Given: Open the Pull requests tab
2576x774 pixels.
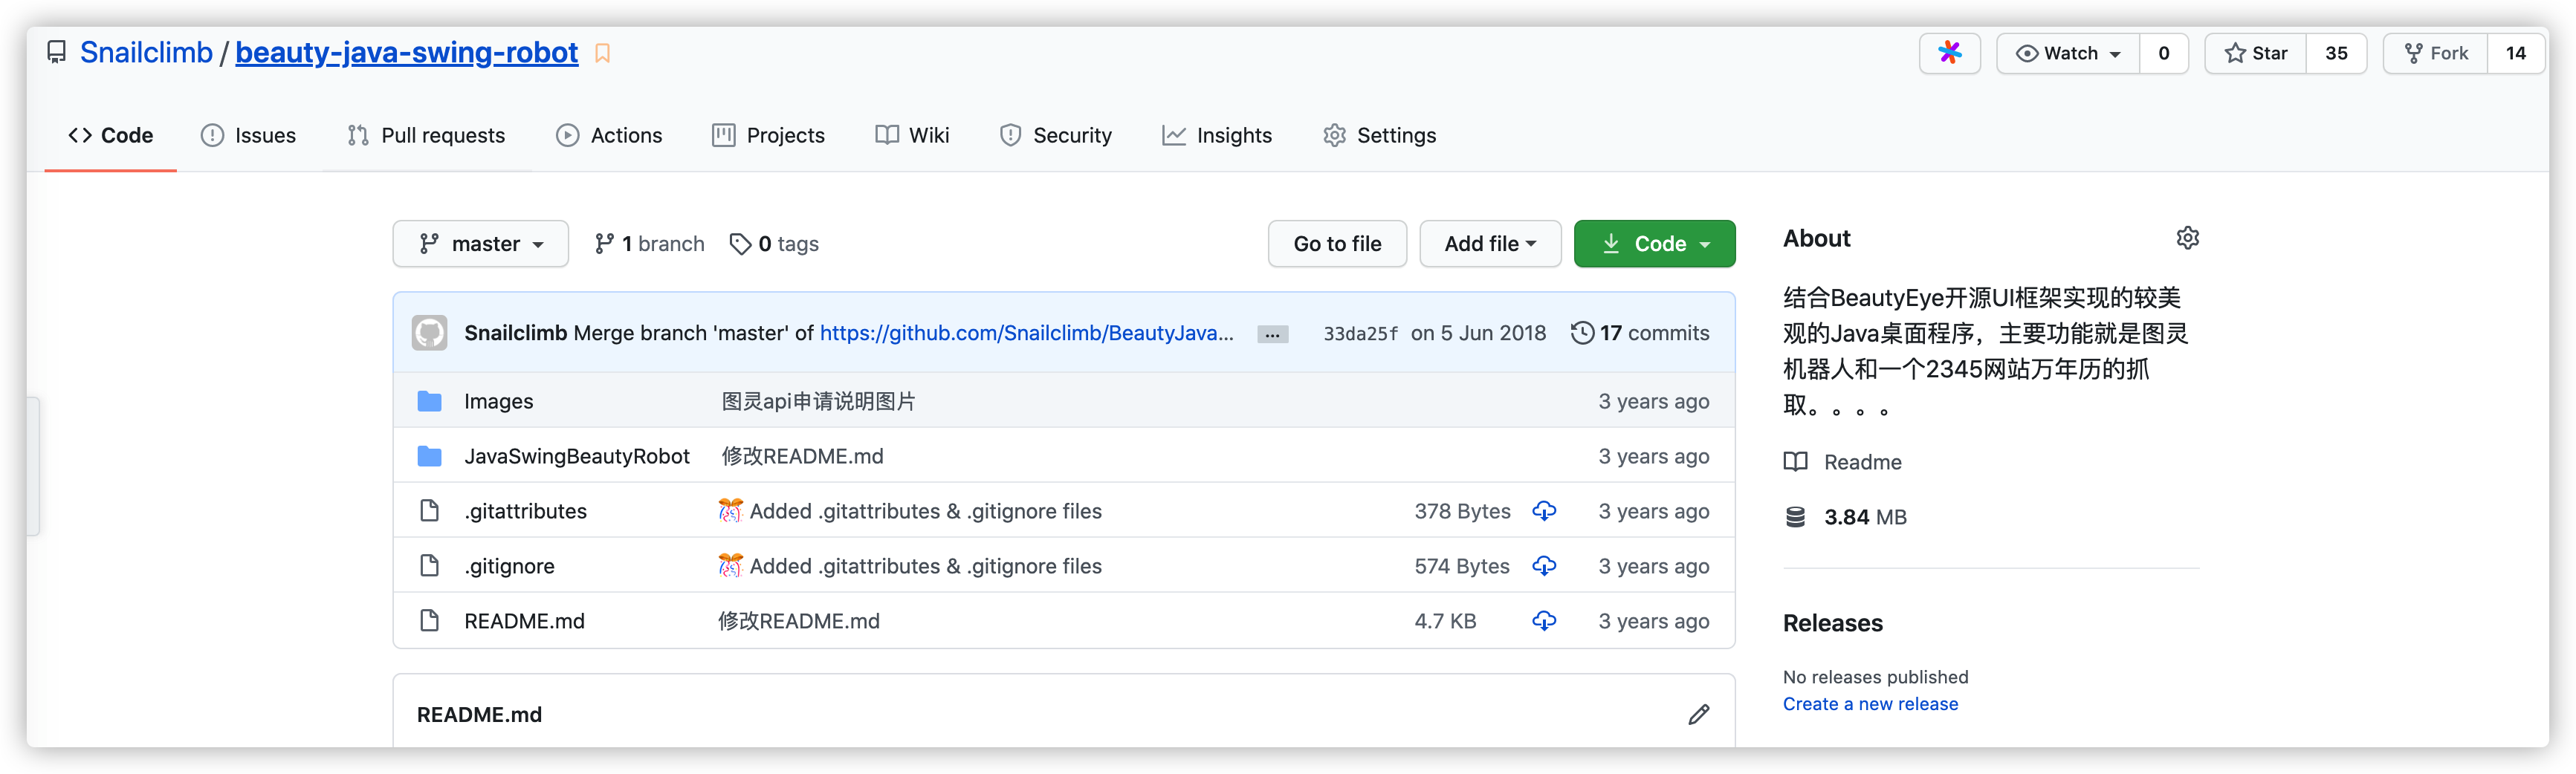Looking at the screenshot, I should click(x=426, y=135).
